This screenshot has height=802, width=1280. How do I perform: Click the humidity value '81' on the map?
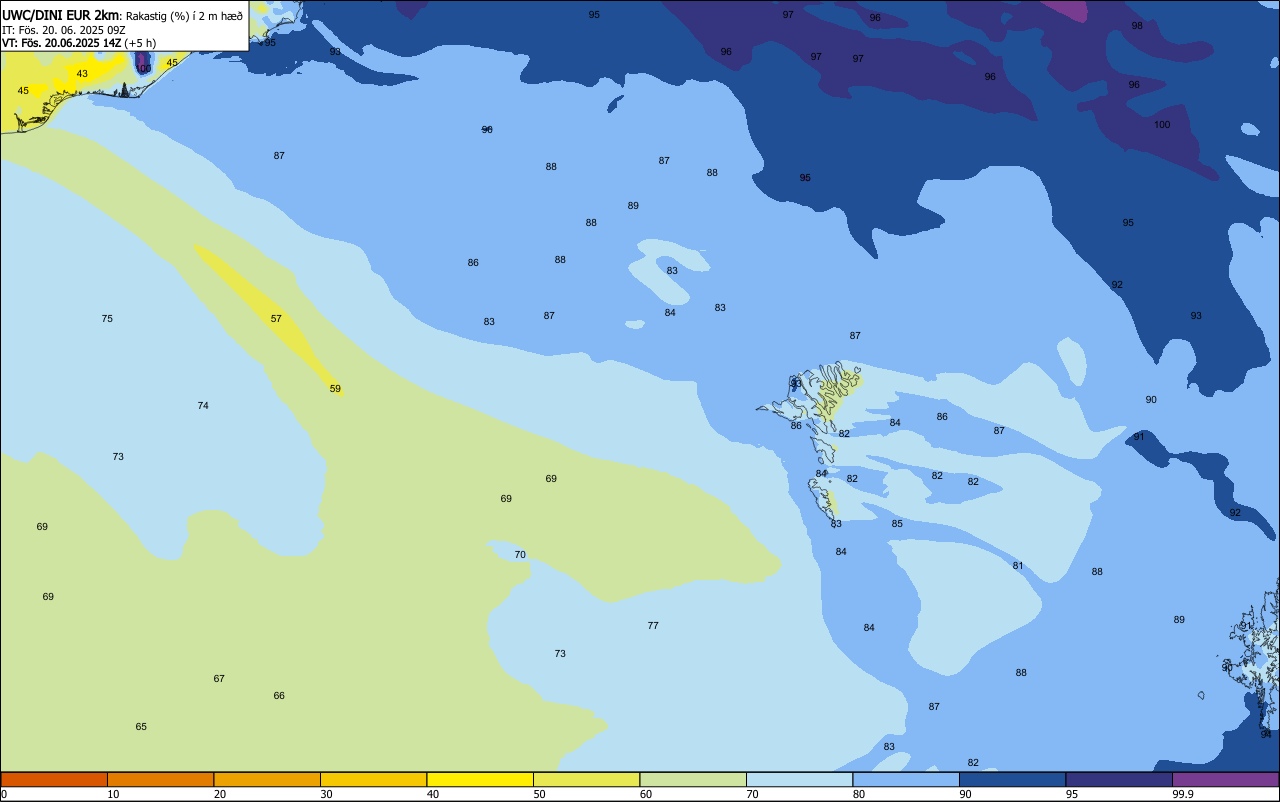1018,566
